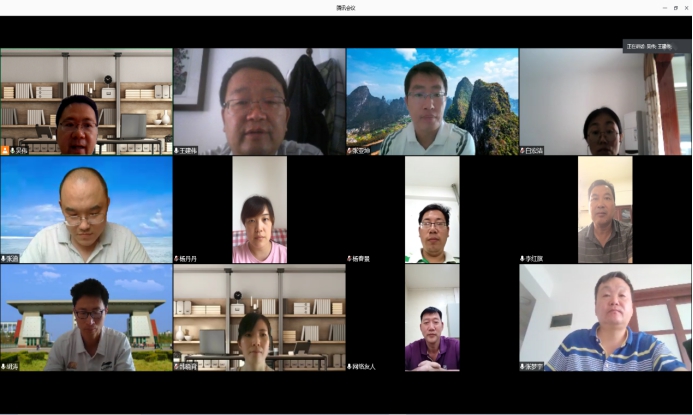Screen dimensions: 693x415
Task: Select the man in purple shirt's video
Action: 432,316
